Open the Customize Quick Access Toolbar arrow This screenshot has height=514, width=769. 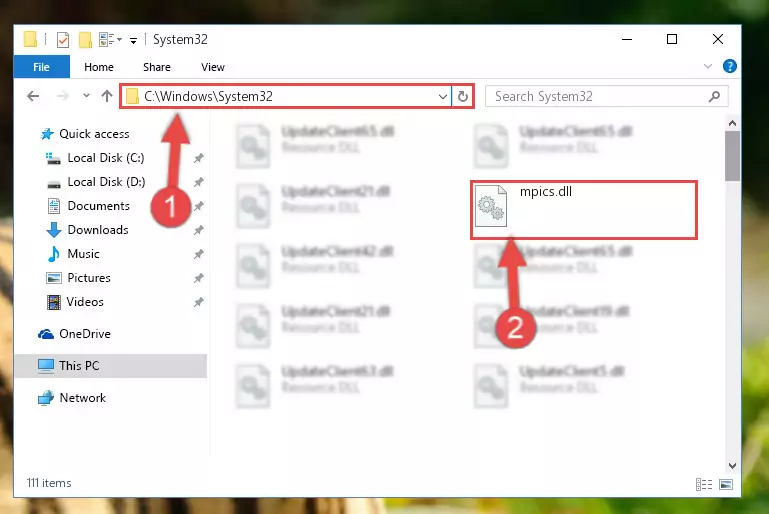point(133,40)
